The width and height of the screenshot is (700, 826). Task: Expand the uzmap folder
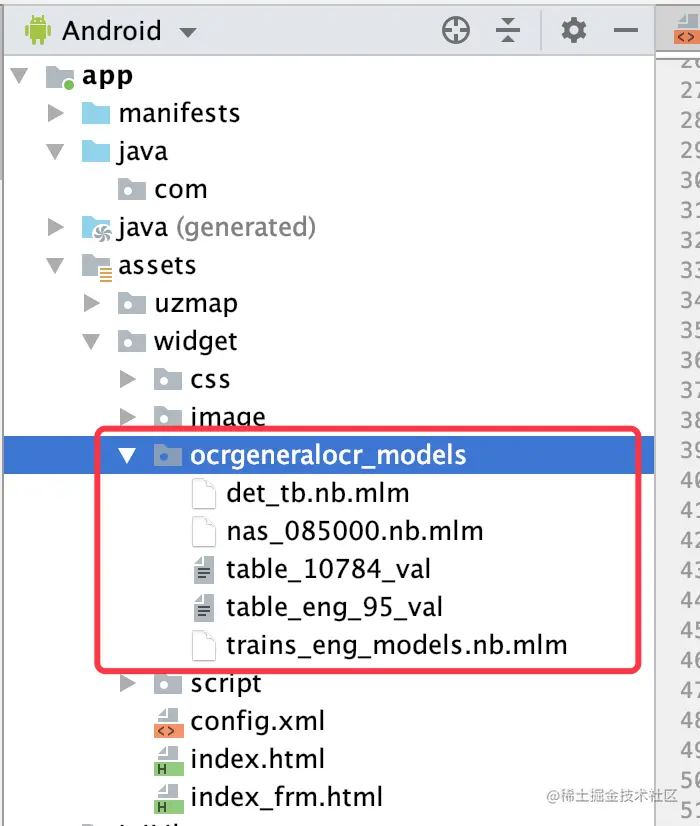pos(92,304)
